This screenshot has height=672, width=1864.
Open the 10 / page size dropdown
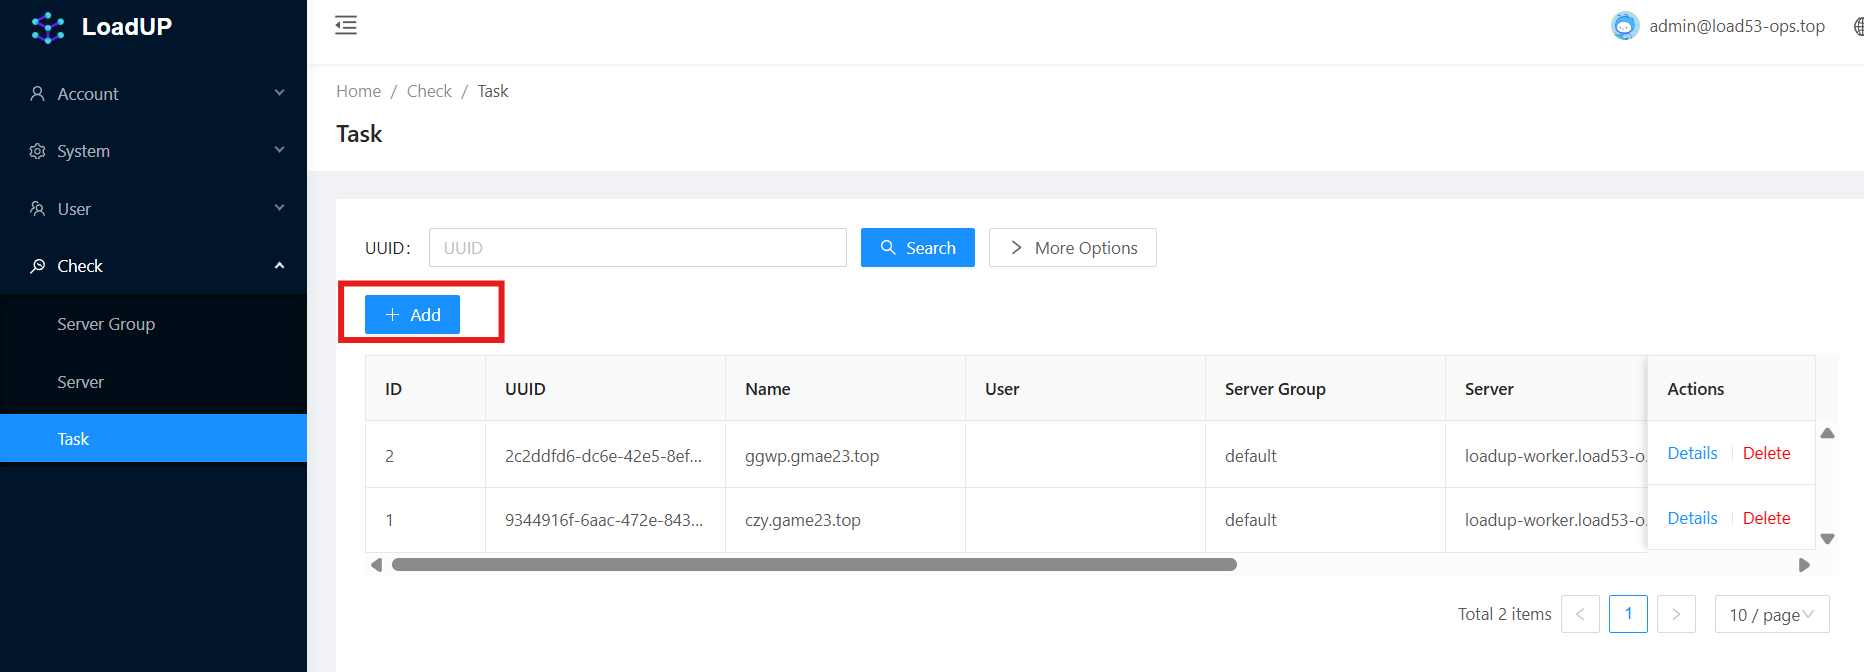1771,615
